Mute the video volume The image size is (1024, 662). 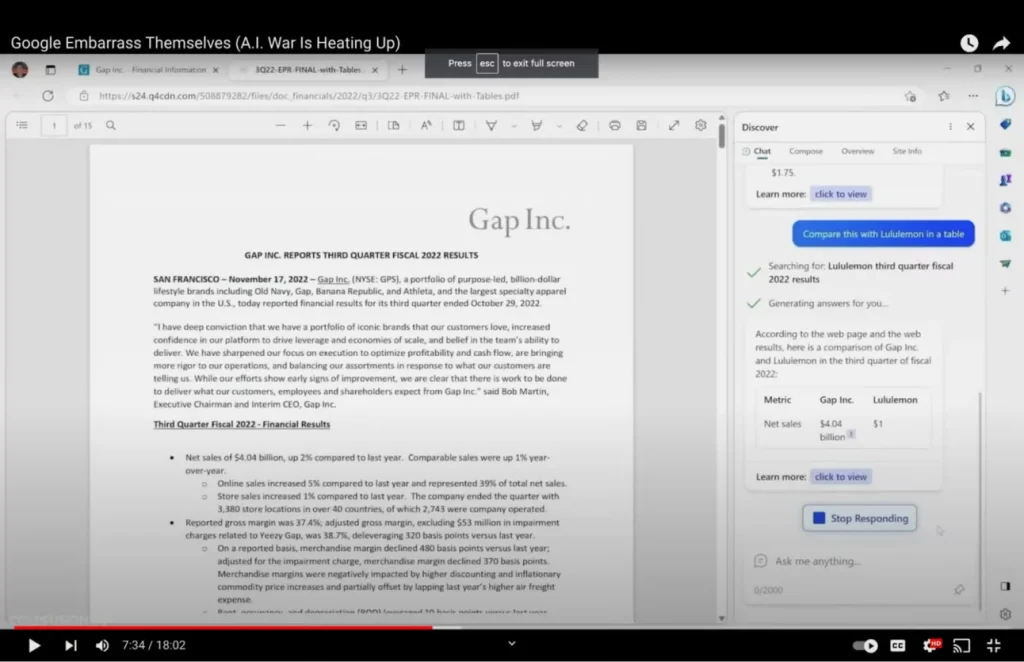point(103,645)
